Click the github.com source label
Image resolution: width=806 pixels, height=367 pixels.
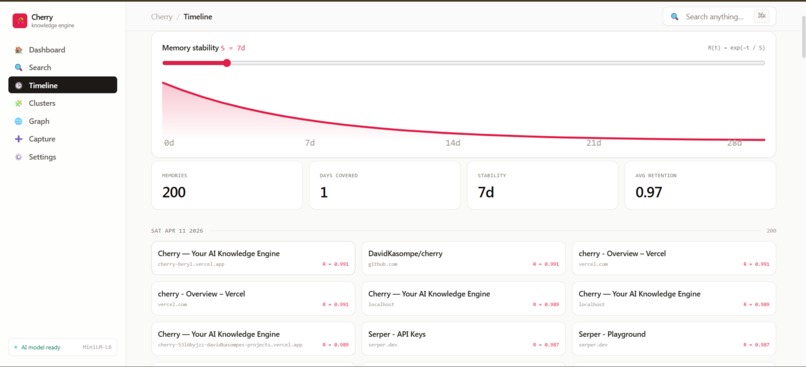pos(382,264)
